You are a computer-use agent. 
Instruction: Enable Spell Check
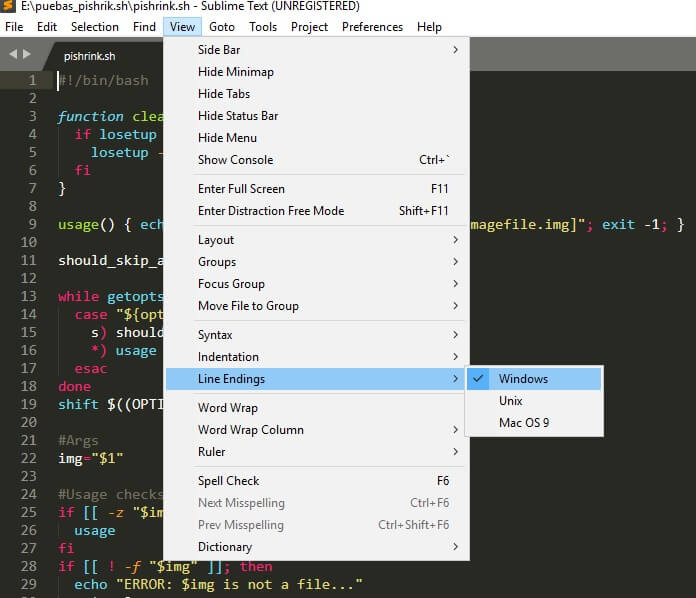point(228,481)
